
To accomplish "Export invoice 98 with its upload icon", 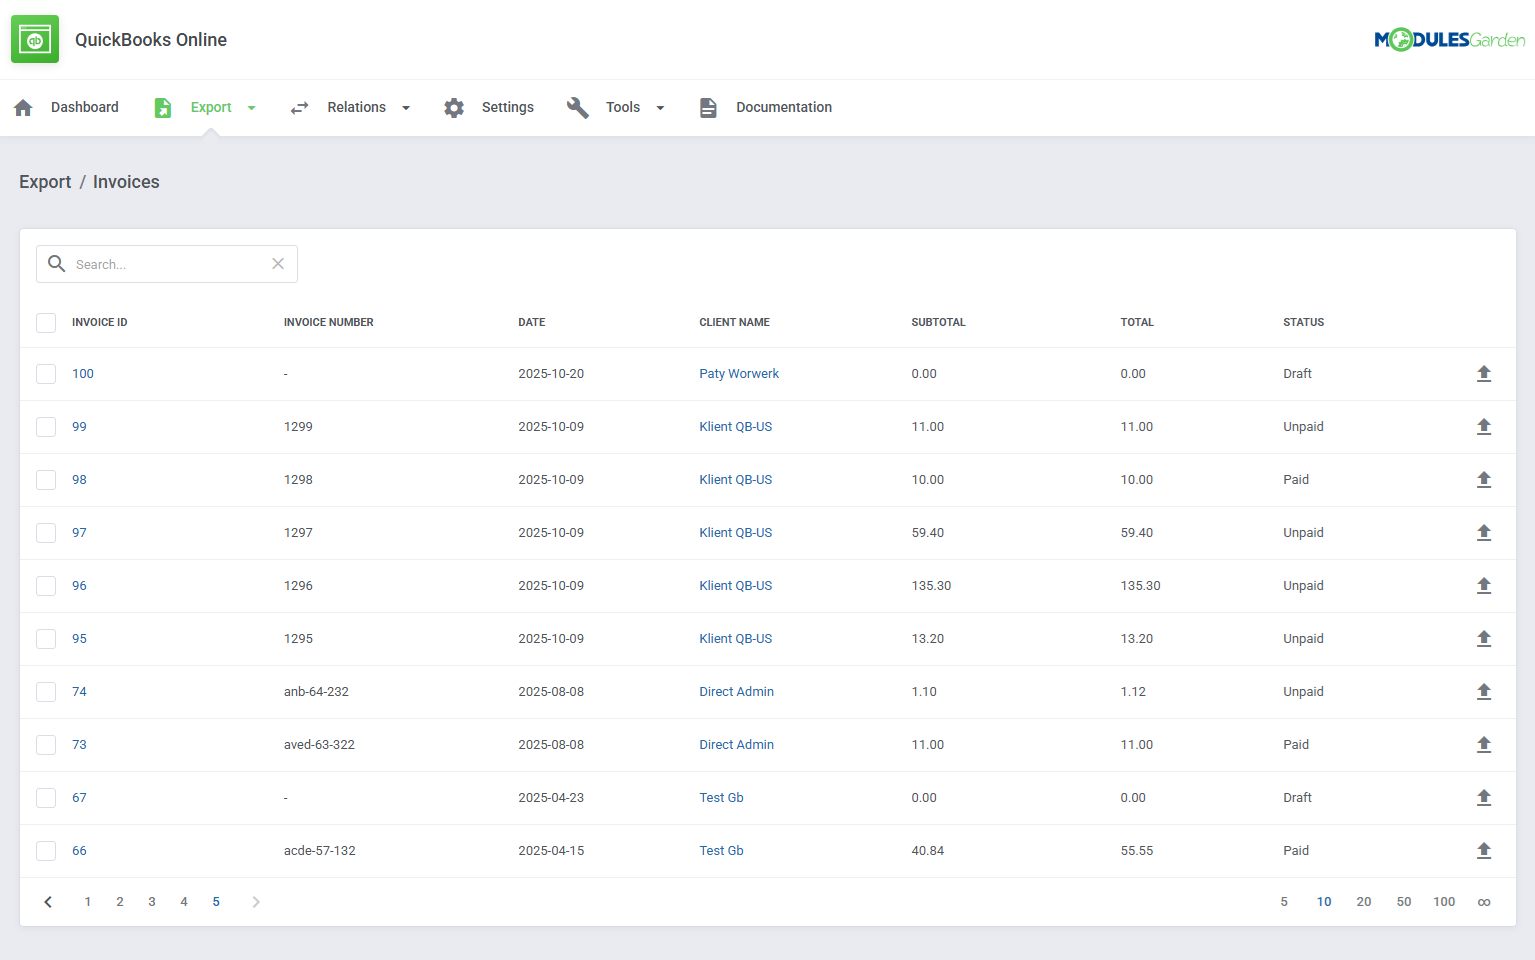I will (1484, 480).
